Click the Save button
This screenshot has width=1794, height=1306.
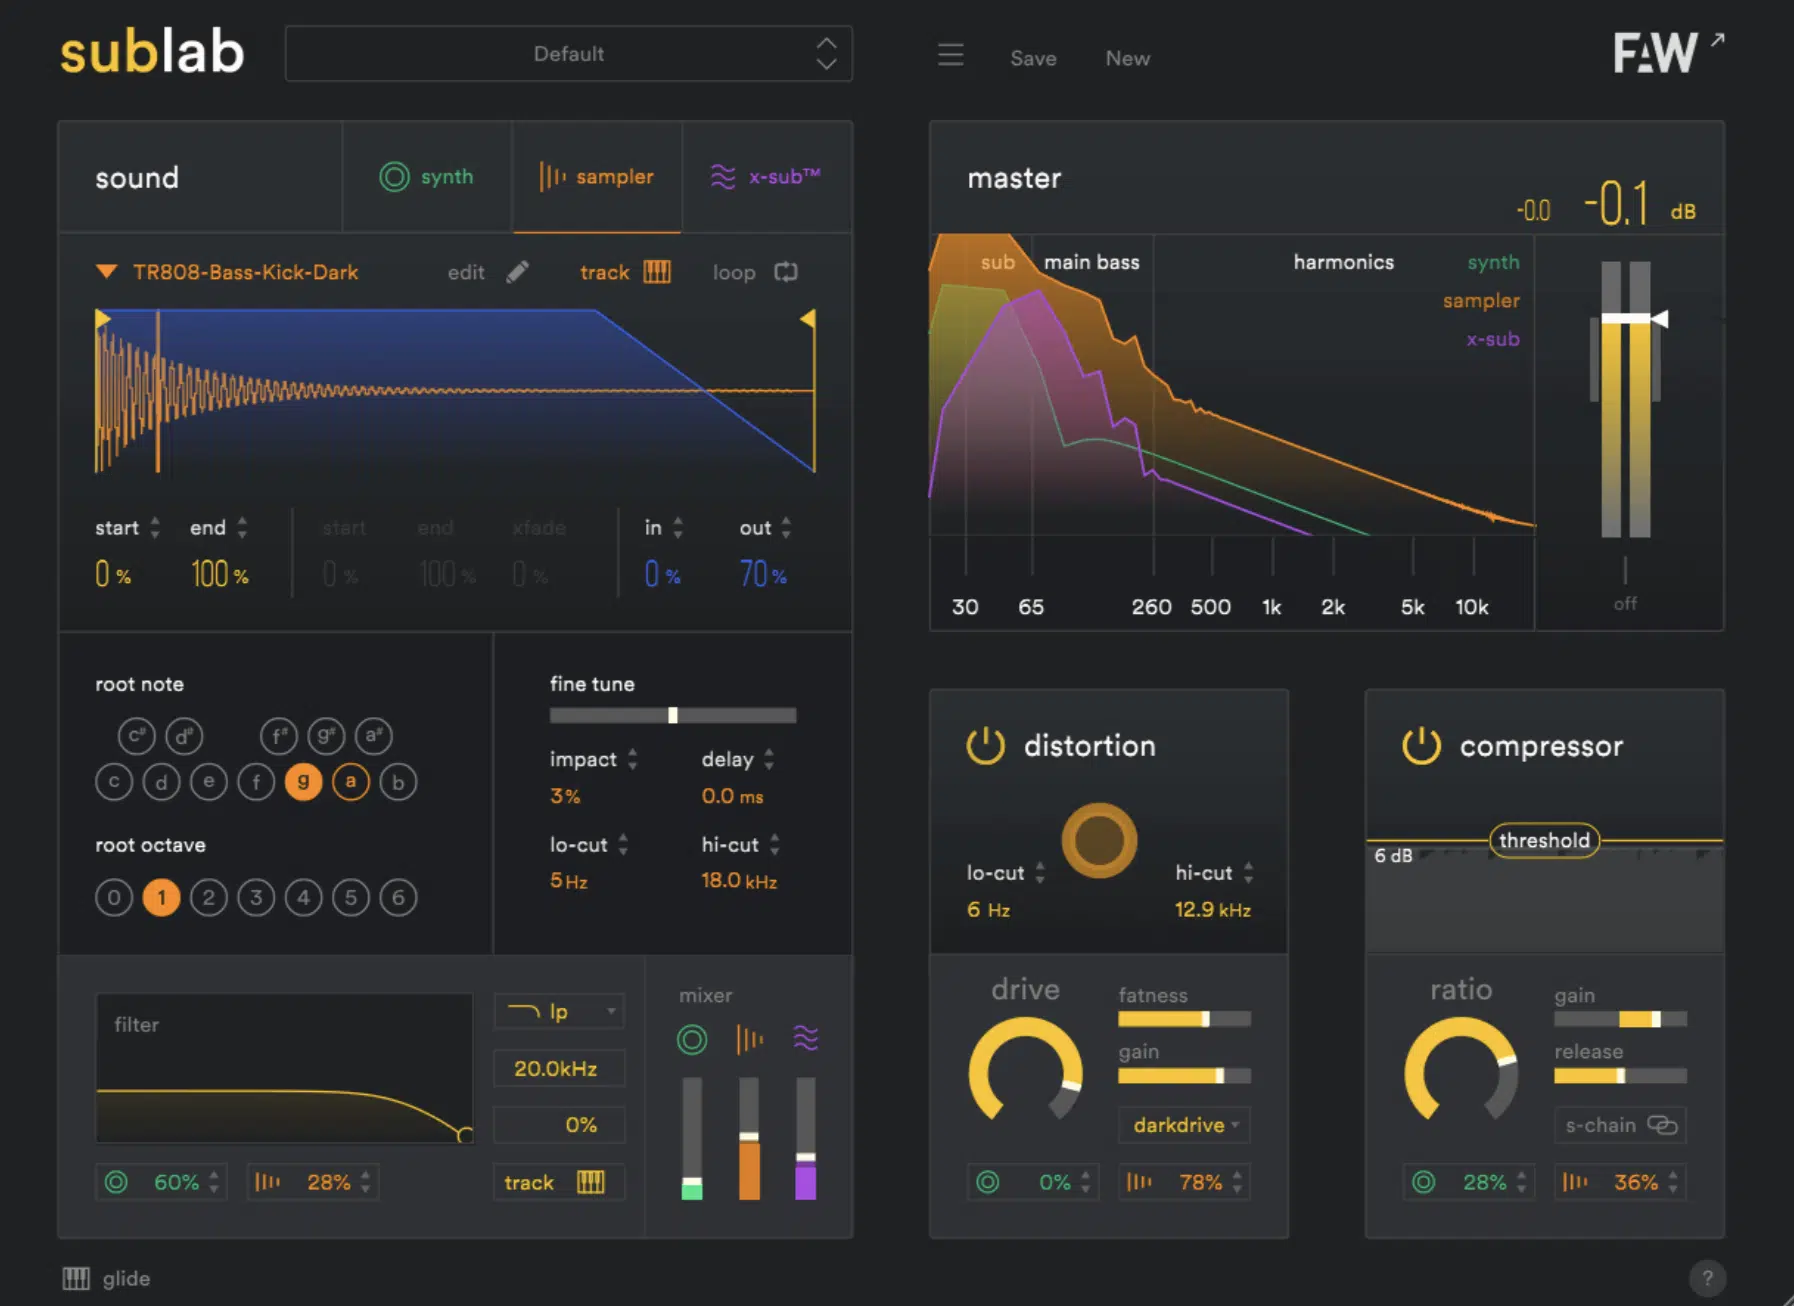(x=1033, y=58)
